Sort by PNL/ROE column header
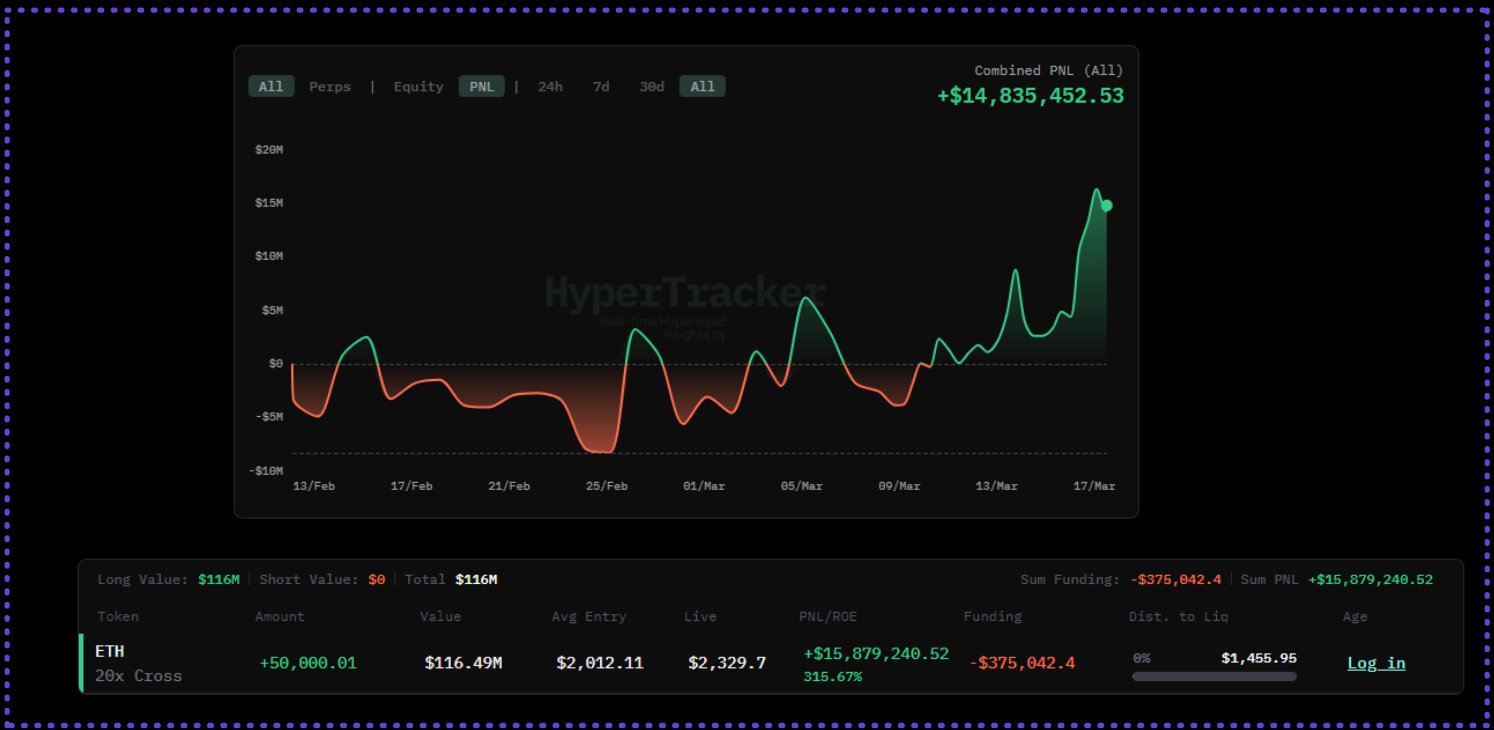Viewport: 1494px width, 730px height. [828, 616]
